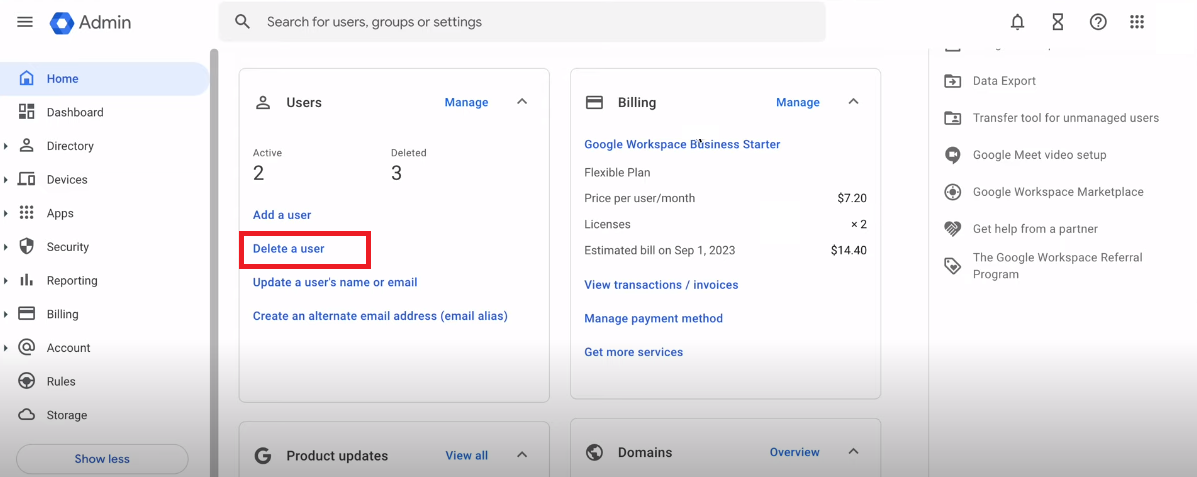Click View all in Product updates
Screen dimensions: 1197x477
coord(466,456)
